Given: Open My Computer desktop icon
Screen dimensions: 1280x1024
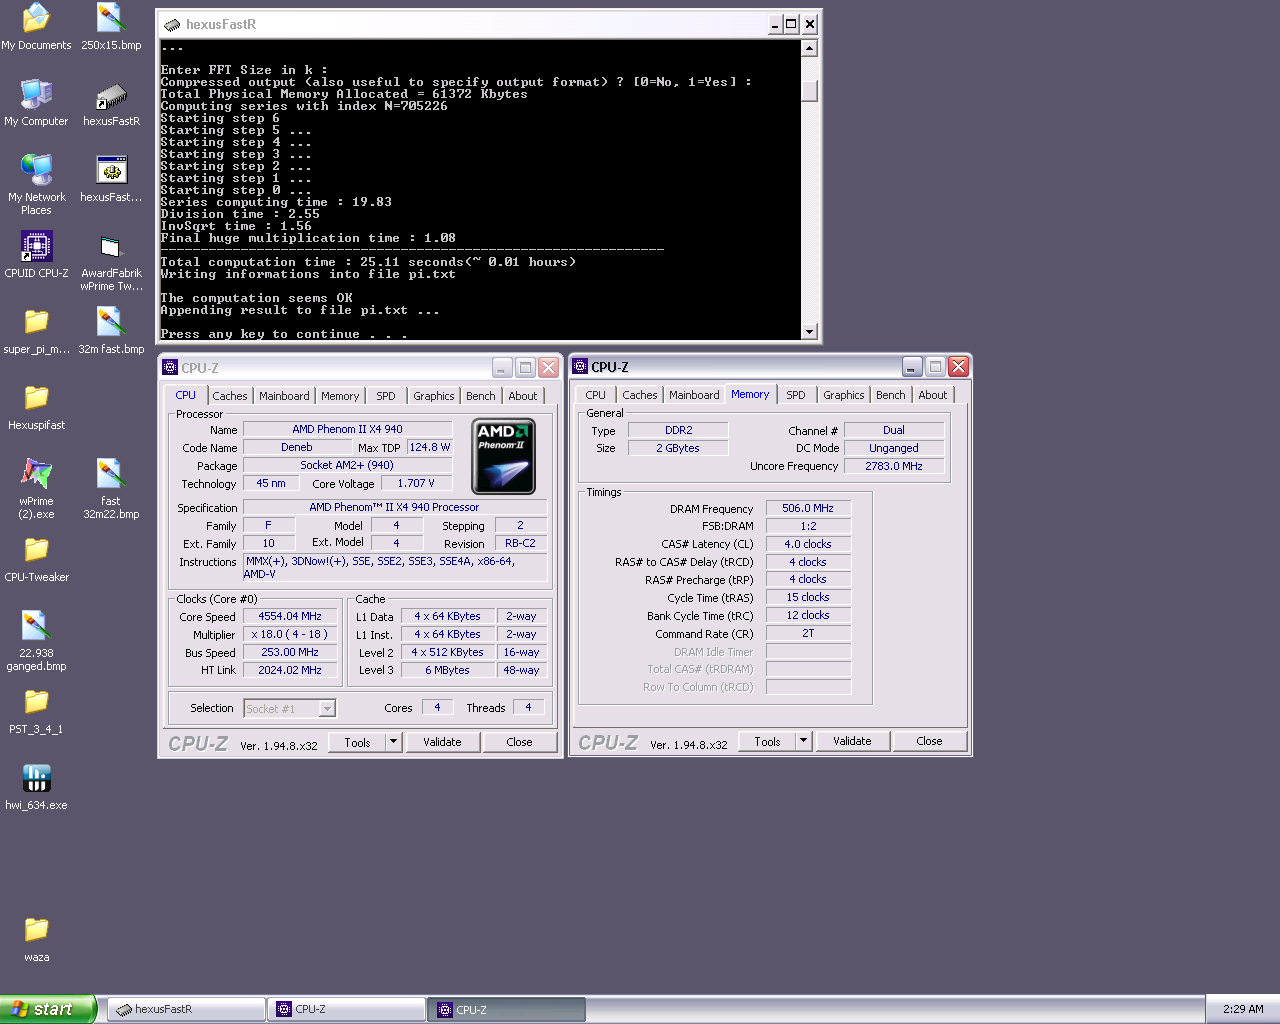Looking at the screenshot, I should coord(36,103).
